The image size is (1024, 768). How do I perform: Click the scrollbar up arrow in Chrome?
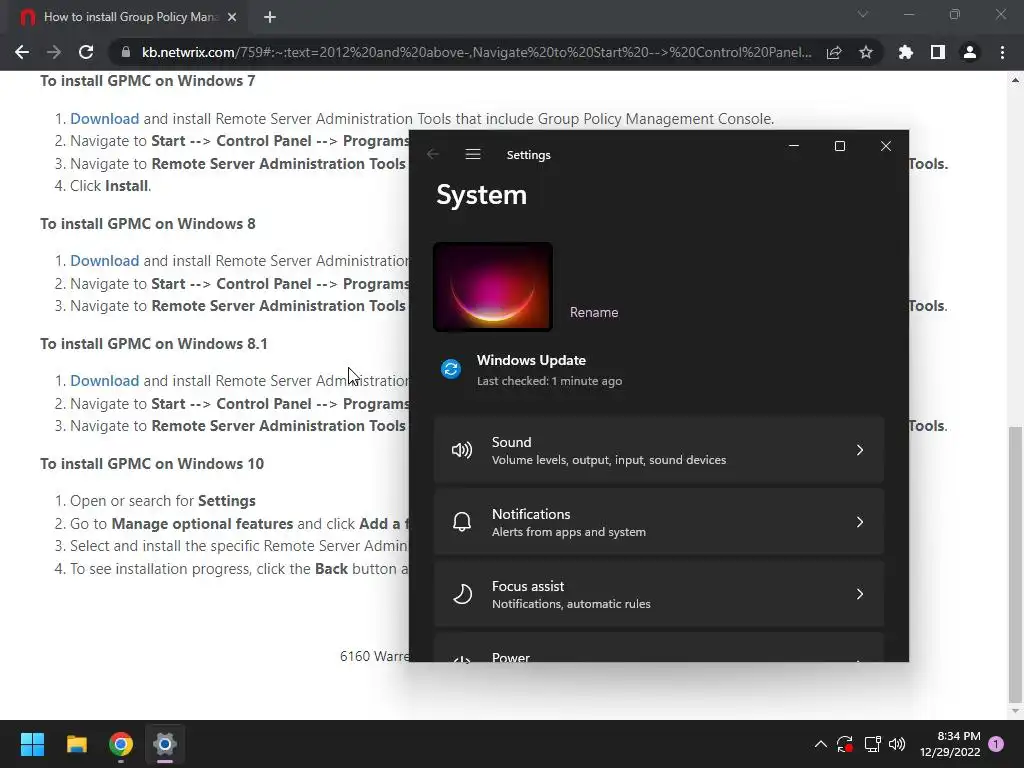point(1014,80)
